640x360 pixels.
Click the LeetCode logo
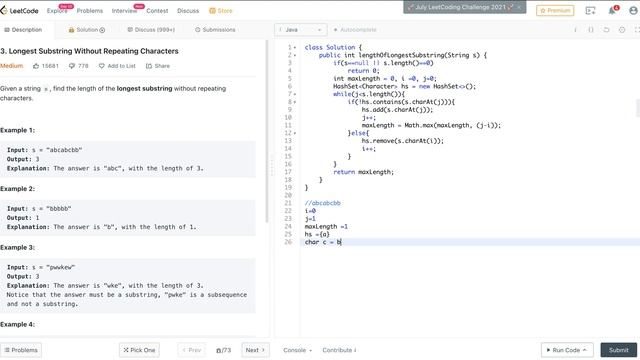[19, 11]
